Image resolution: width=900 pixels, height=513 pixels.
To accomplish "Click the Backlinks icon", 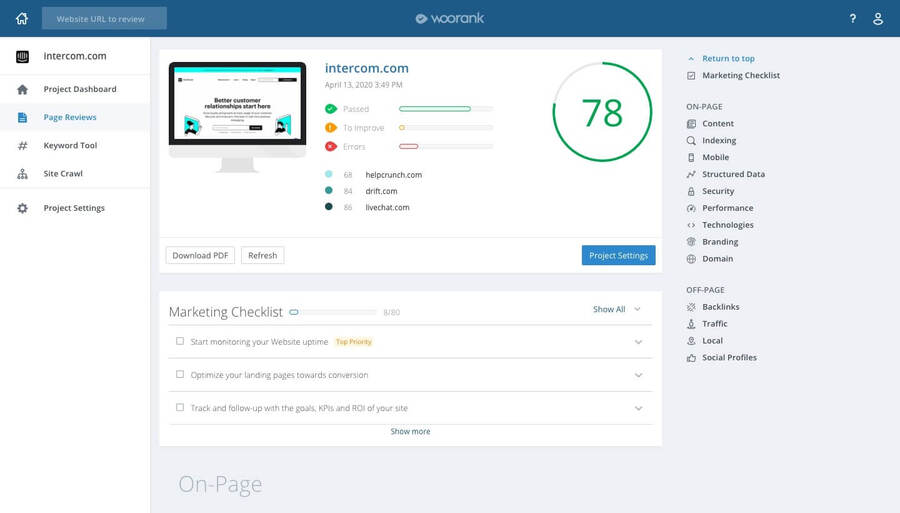I will coord(691,307).
